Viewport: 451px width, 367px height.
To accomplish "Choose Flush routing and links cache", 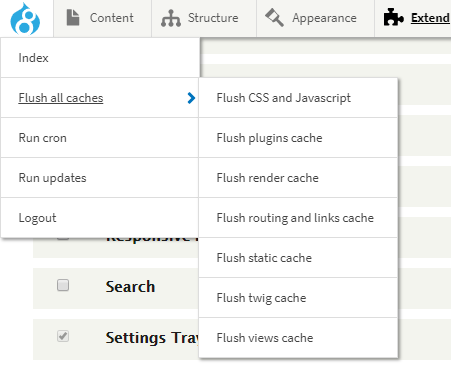I will 298,218.
